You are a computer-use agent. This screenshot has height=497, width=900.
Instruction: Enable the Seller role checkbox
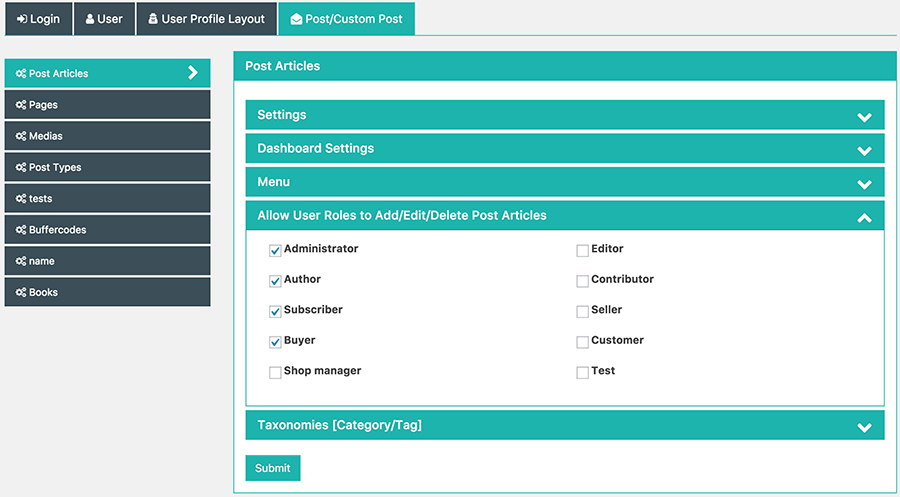(x=583, y=311)
